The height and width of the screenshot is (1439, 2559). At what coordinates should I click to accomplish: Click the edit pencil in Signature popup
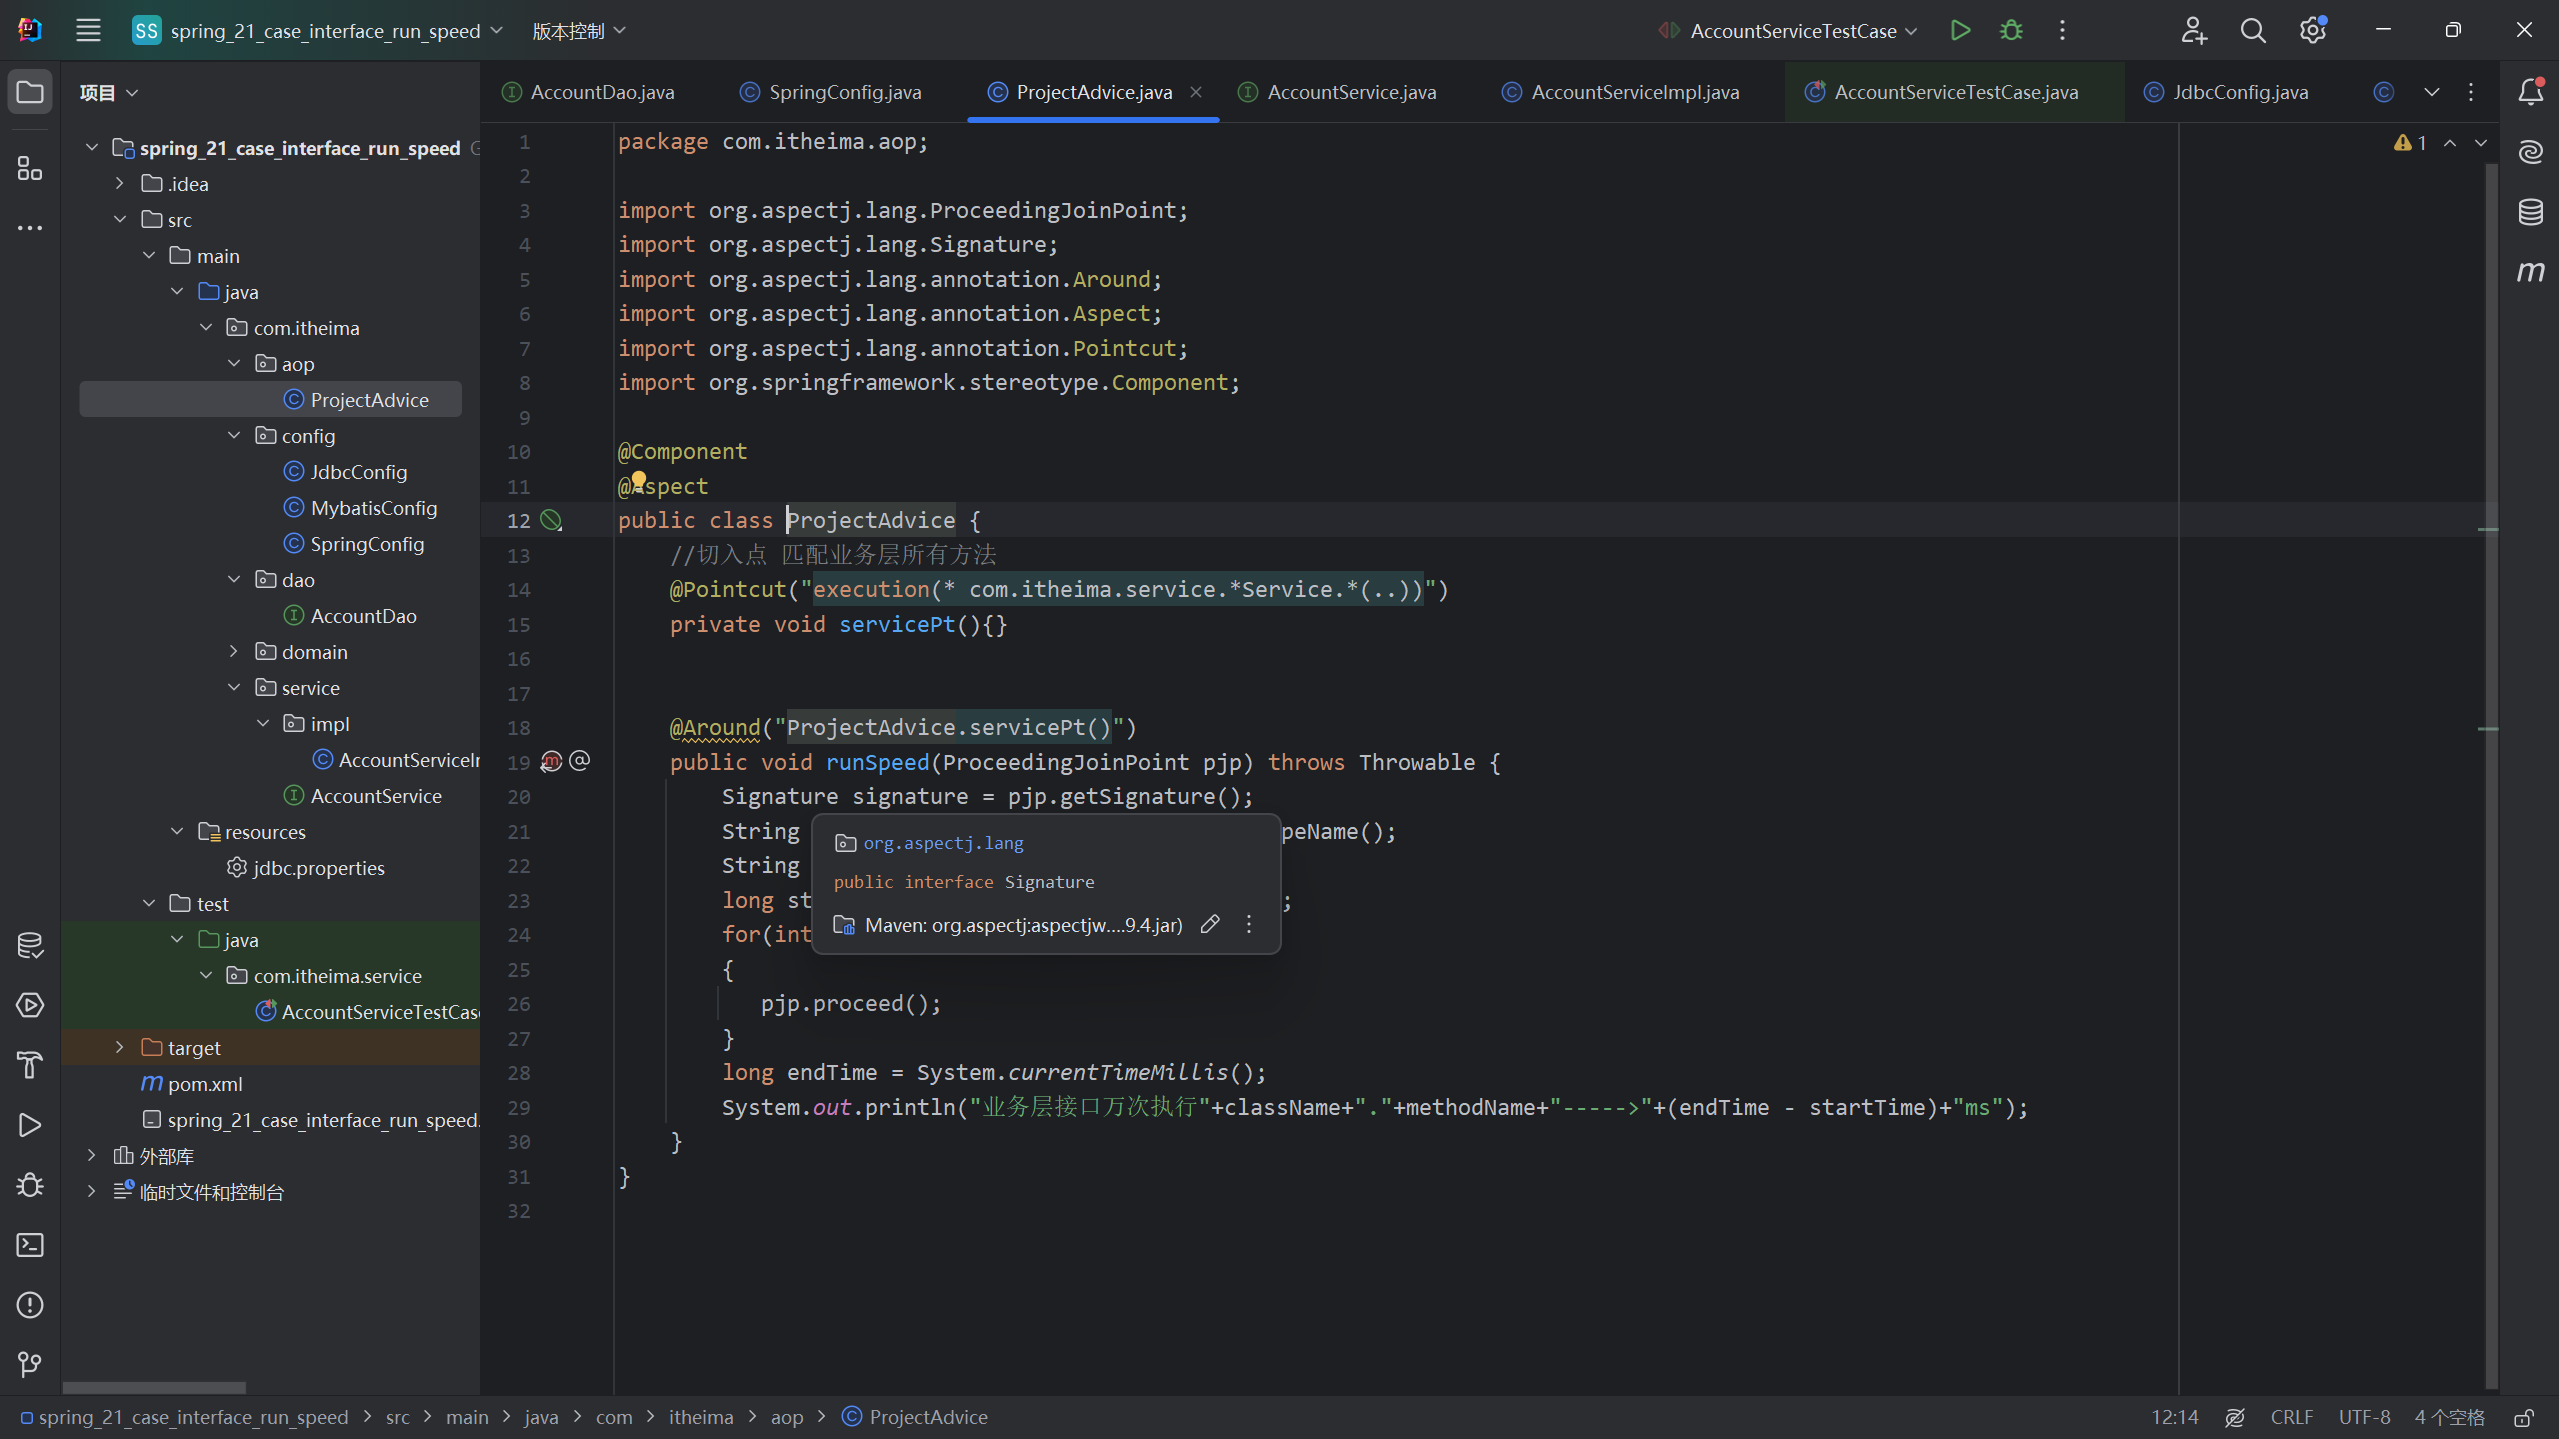tap(1210, 924)
